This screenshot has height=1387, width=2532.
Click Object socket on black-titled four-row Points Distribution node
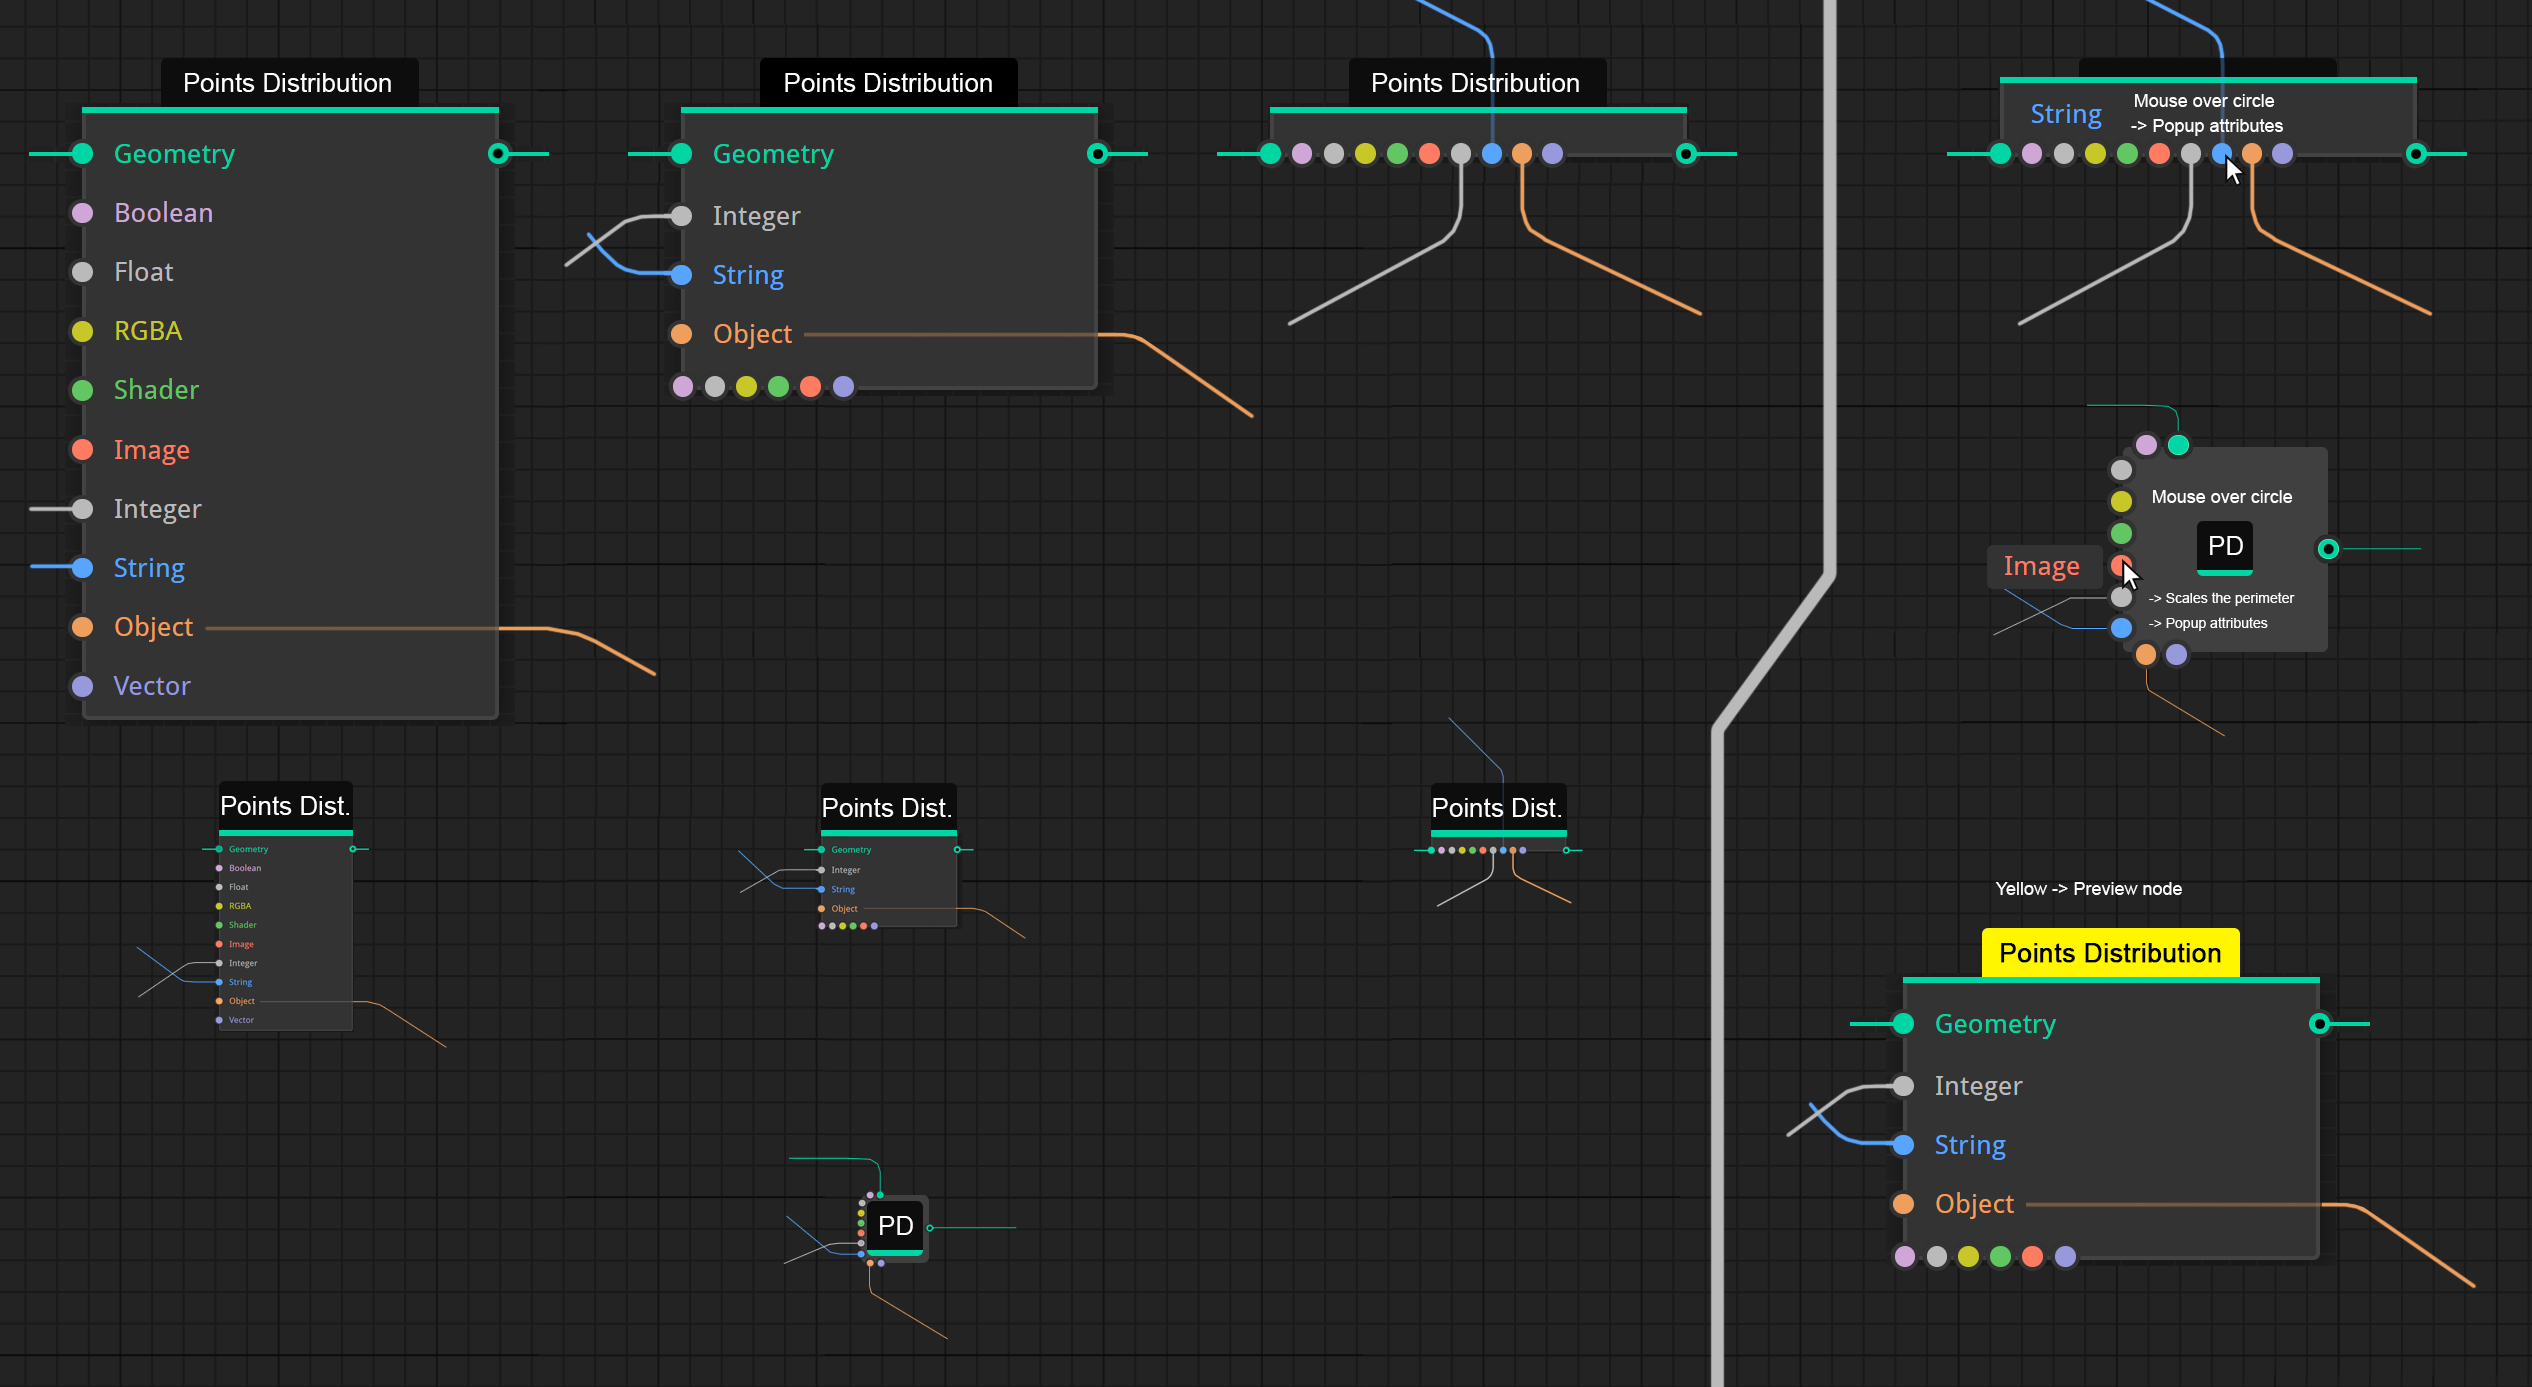coord(682,334)
